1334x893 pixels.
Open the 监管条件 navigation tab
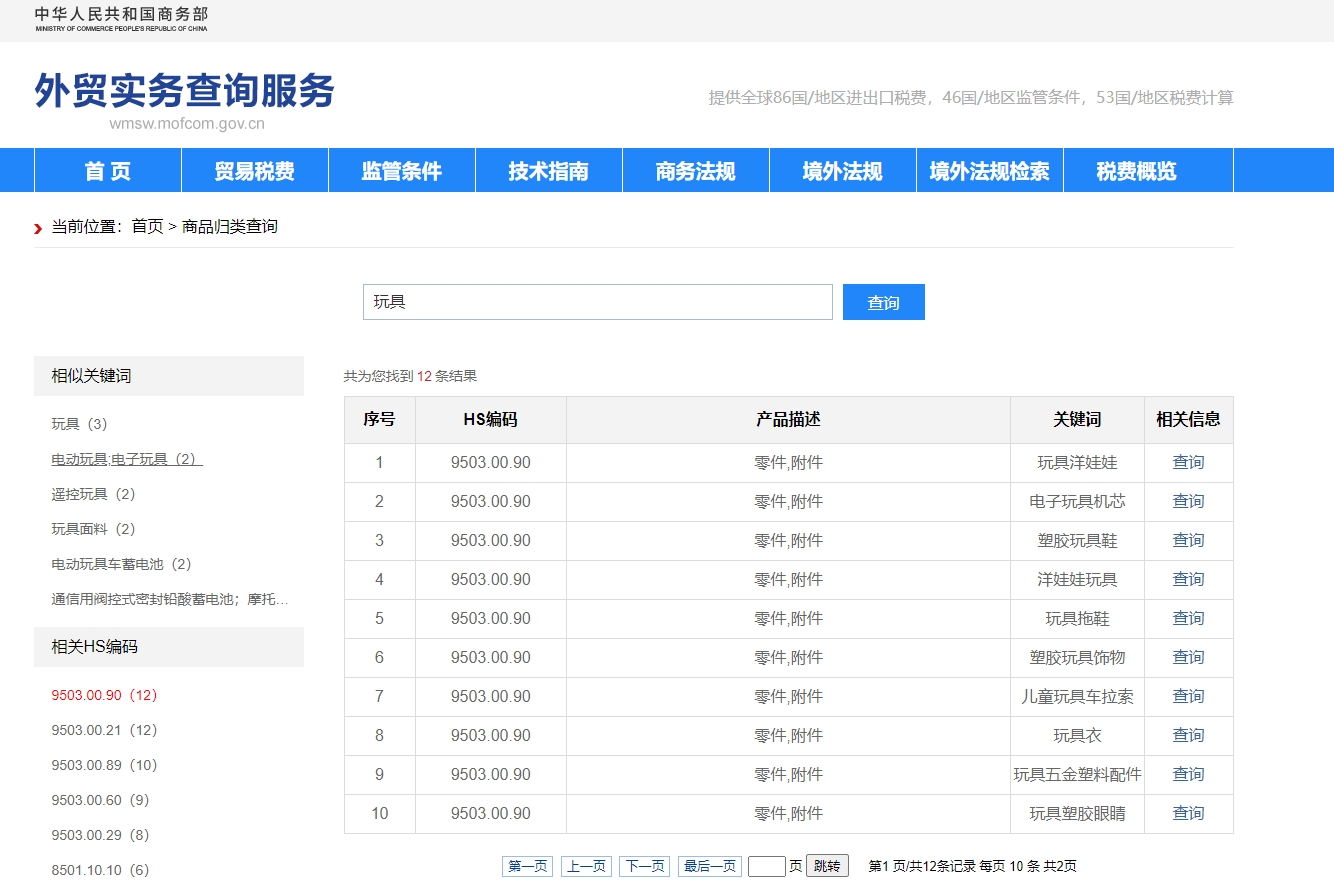tap(401, 170)
